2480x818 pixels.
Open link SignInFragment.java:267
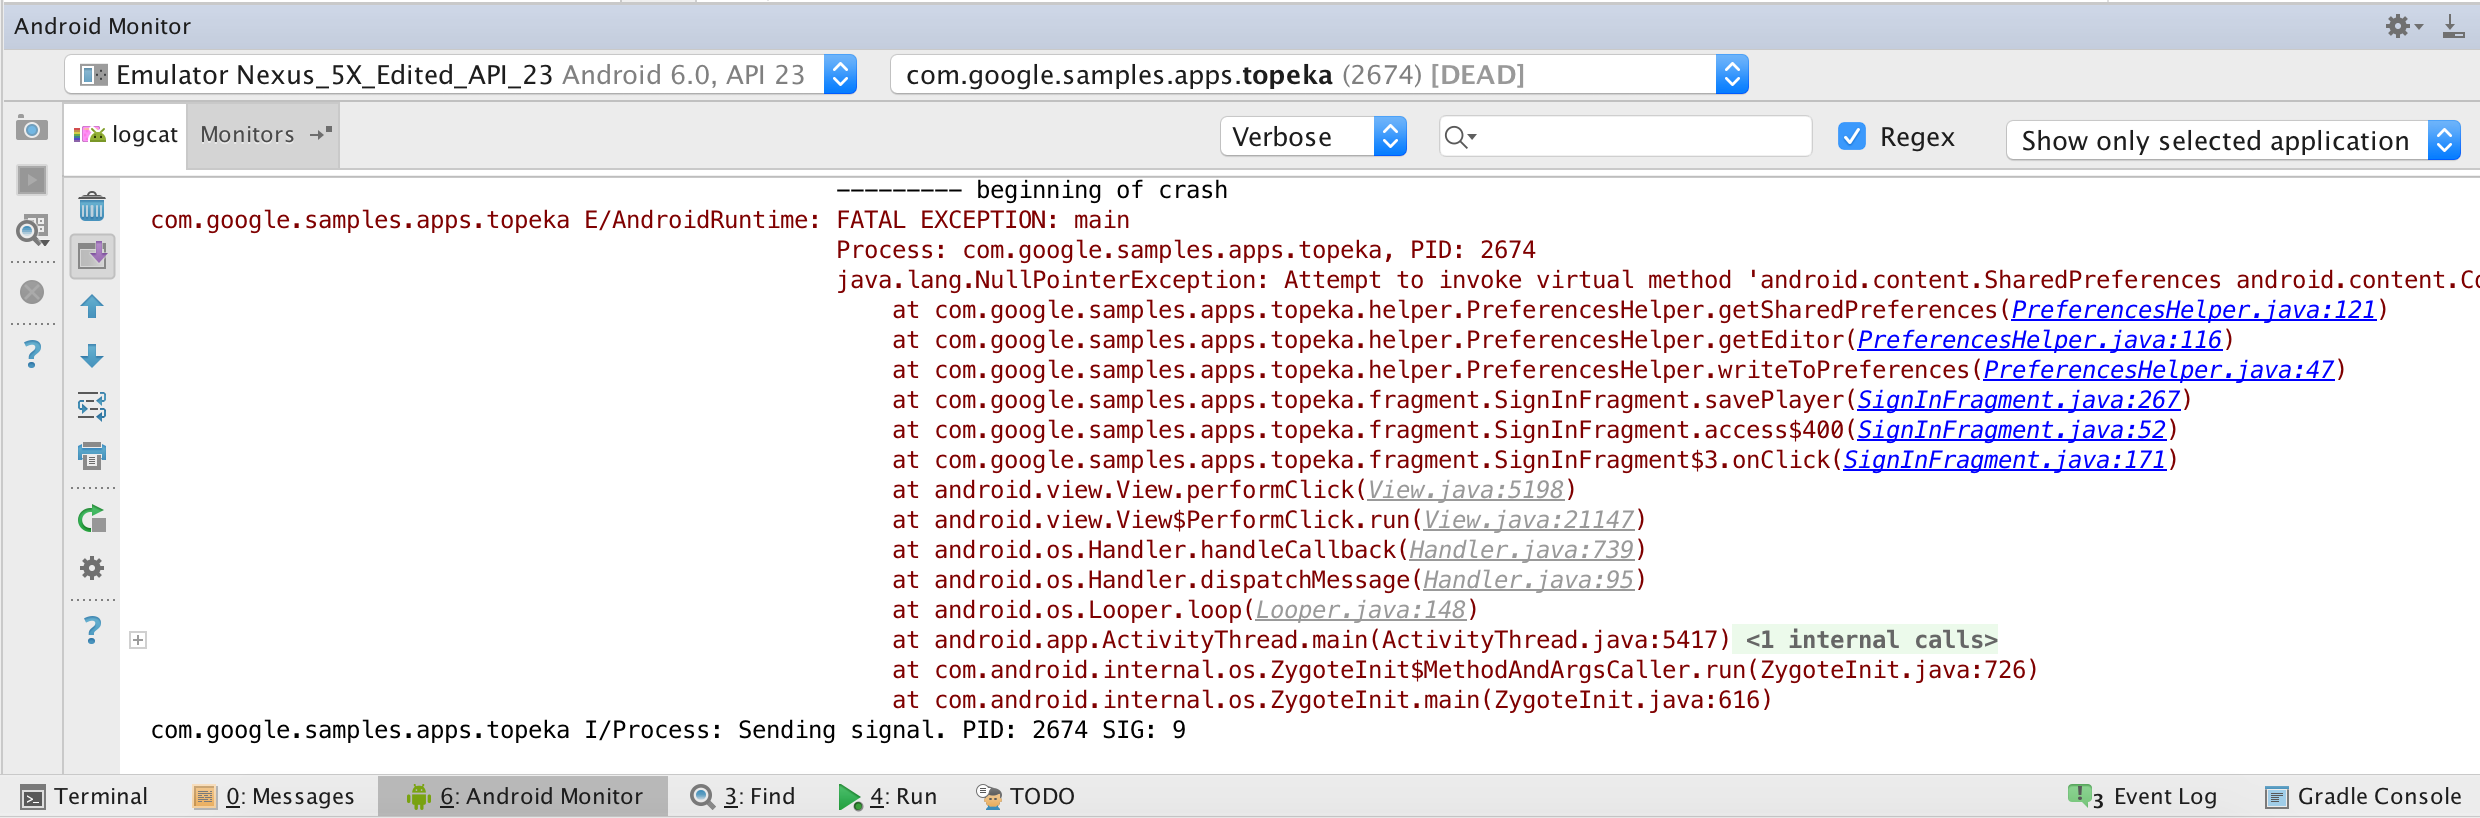point(2018,400)
